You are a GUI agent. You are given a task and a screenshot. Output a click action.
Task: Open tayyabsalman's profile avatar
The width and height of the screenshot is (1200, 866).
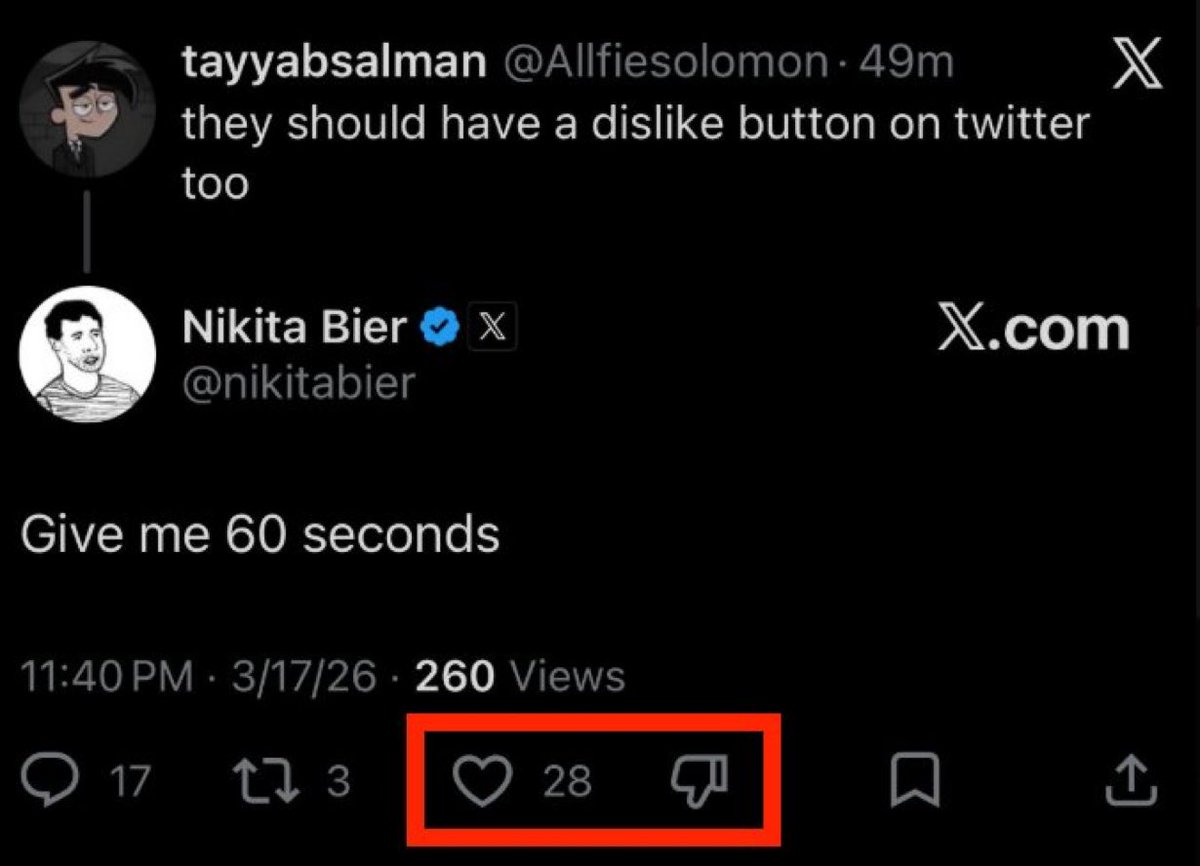tap(87, 108)
